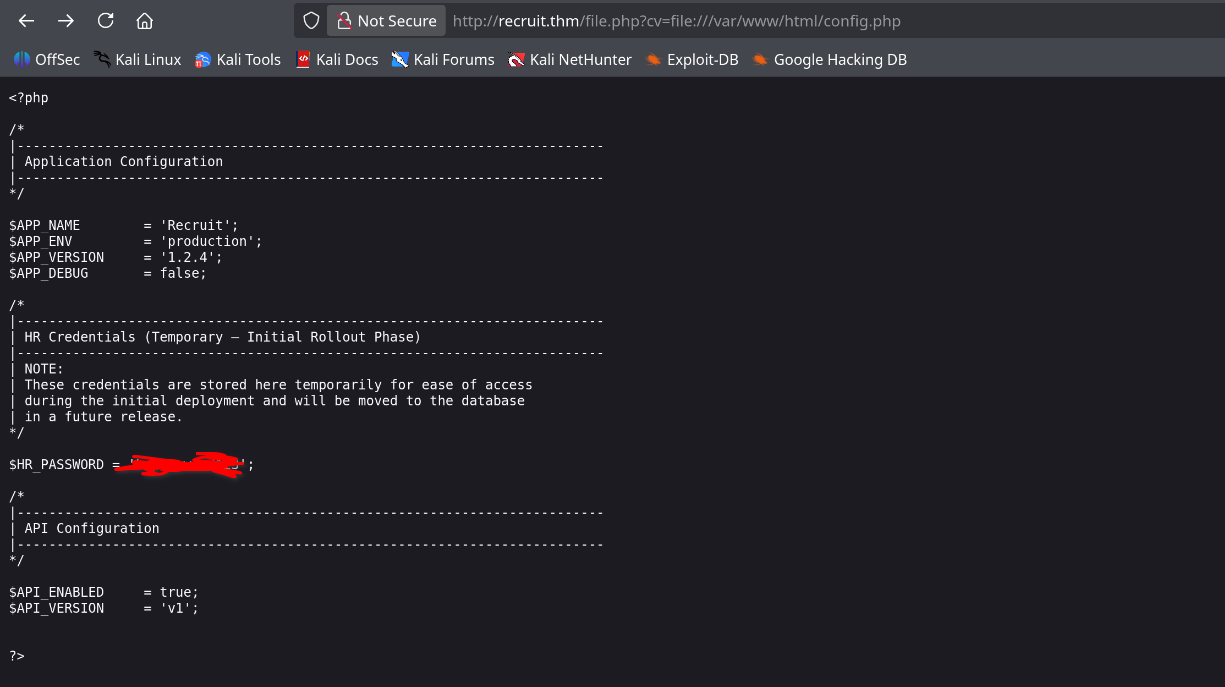
Task: Click the $API_ENABLED true line
Action: [x=104, y=592]
